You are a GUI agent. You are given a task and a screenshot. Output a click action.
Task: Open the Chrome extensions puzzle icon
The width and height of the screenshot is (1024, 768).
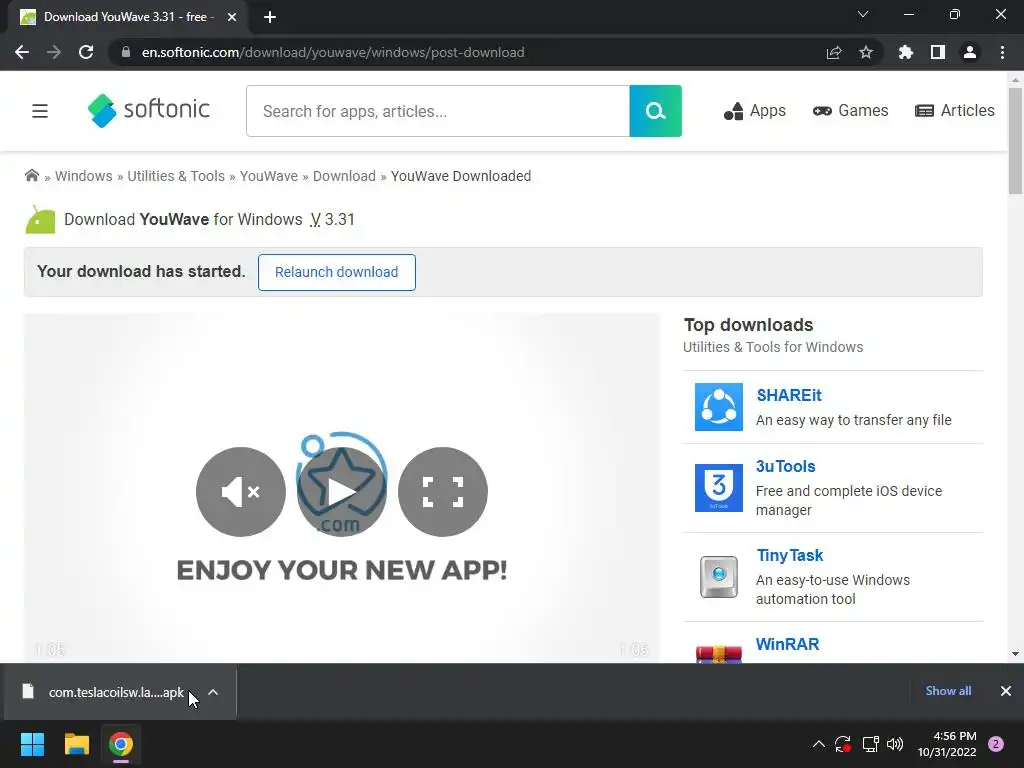coord(906,52)
